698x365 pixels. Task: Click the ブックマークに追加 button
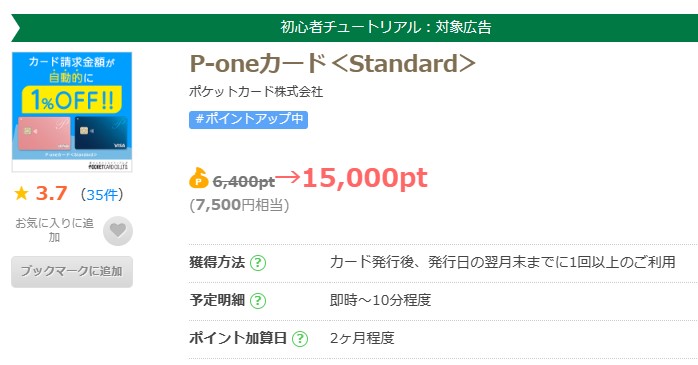point(72,272)
